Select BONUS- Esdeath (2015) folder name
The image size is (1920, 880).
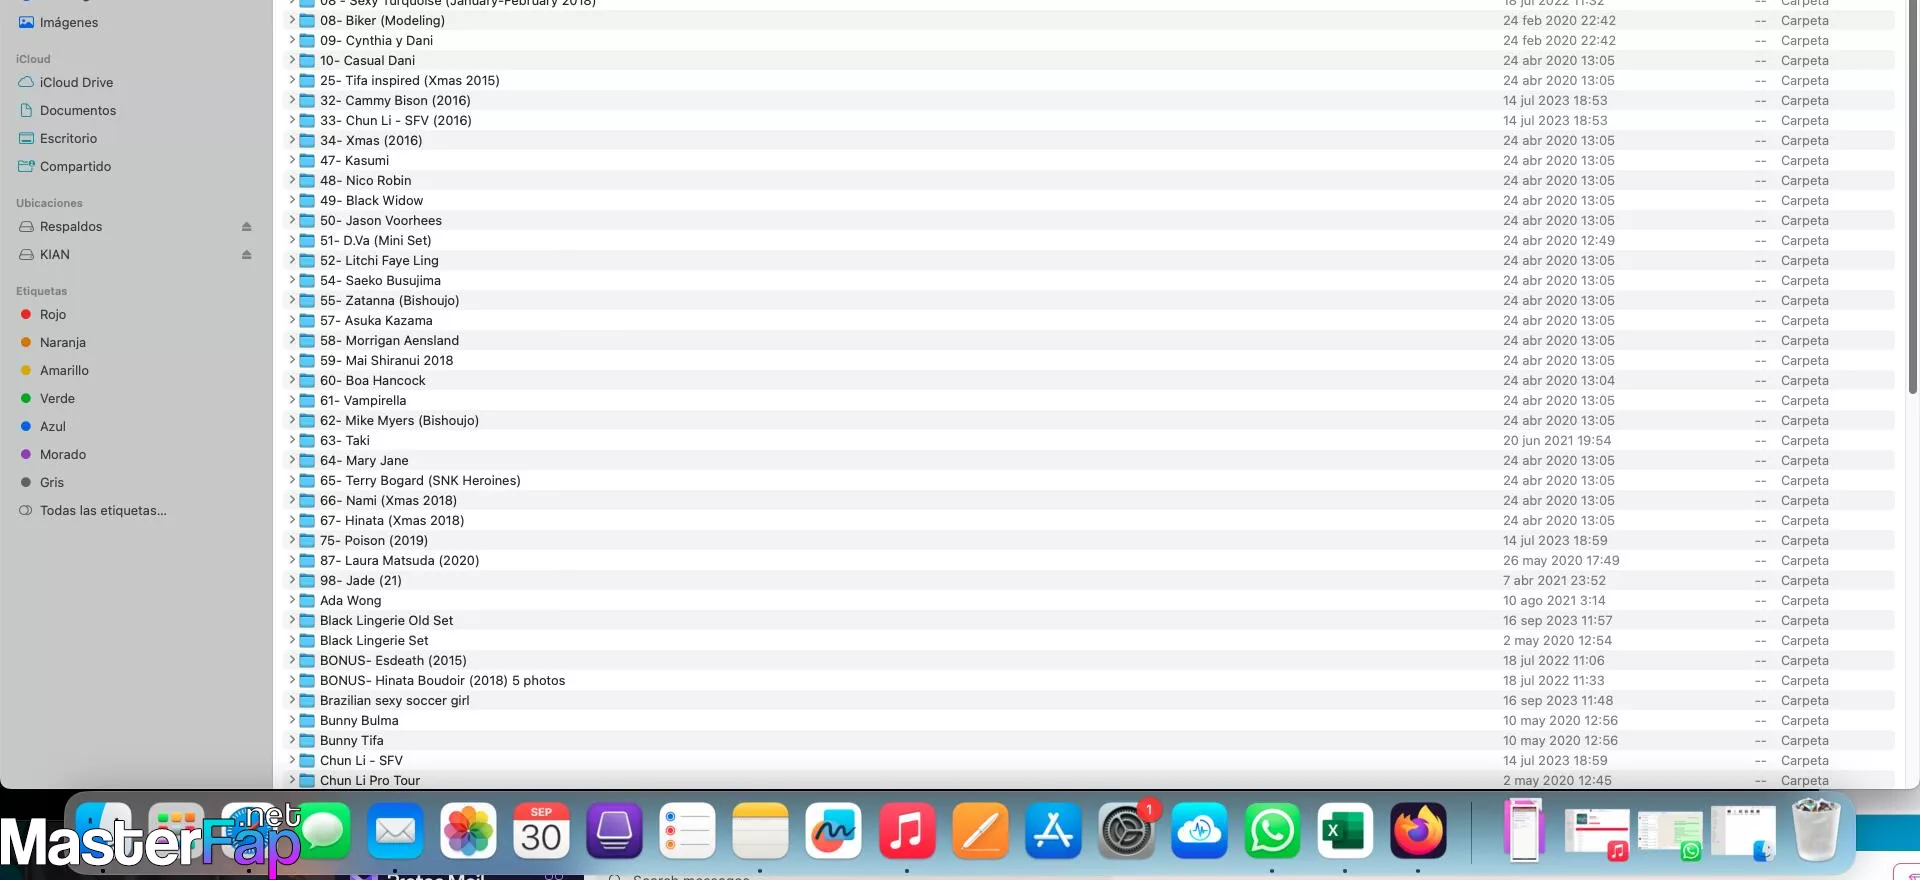coord(393,660)
